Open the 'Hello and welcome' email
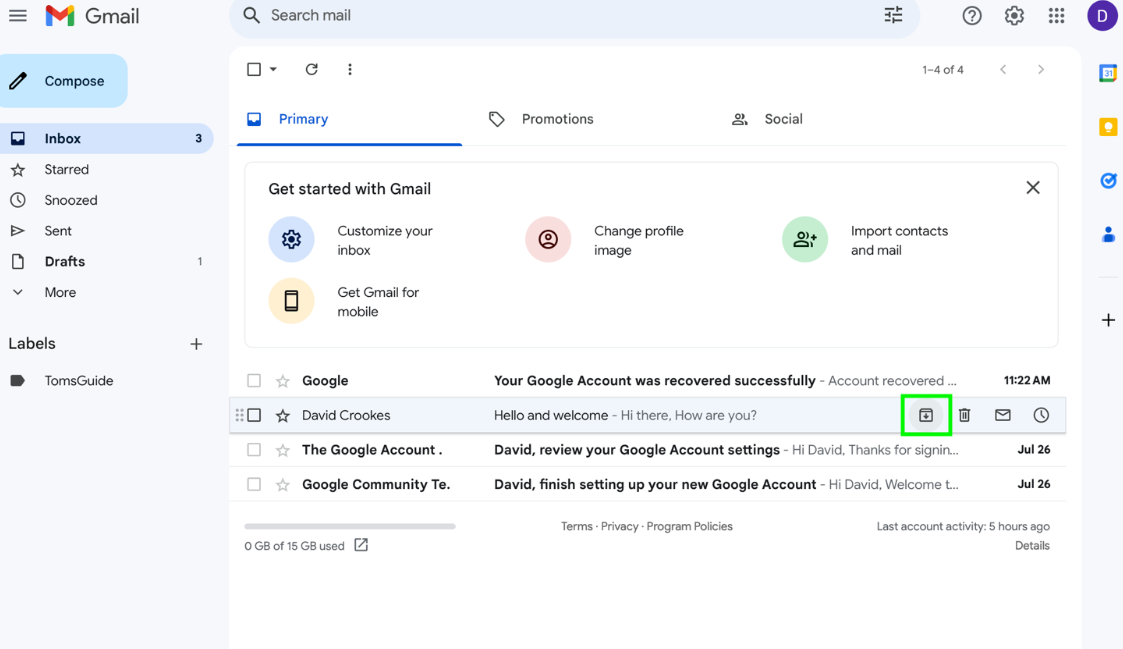 pos(647,415)
